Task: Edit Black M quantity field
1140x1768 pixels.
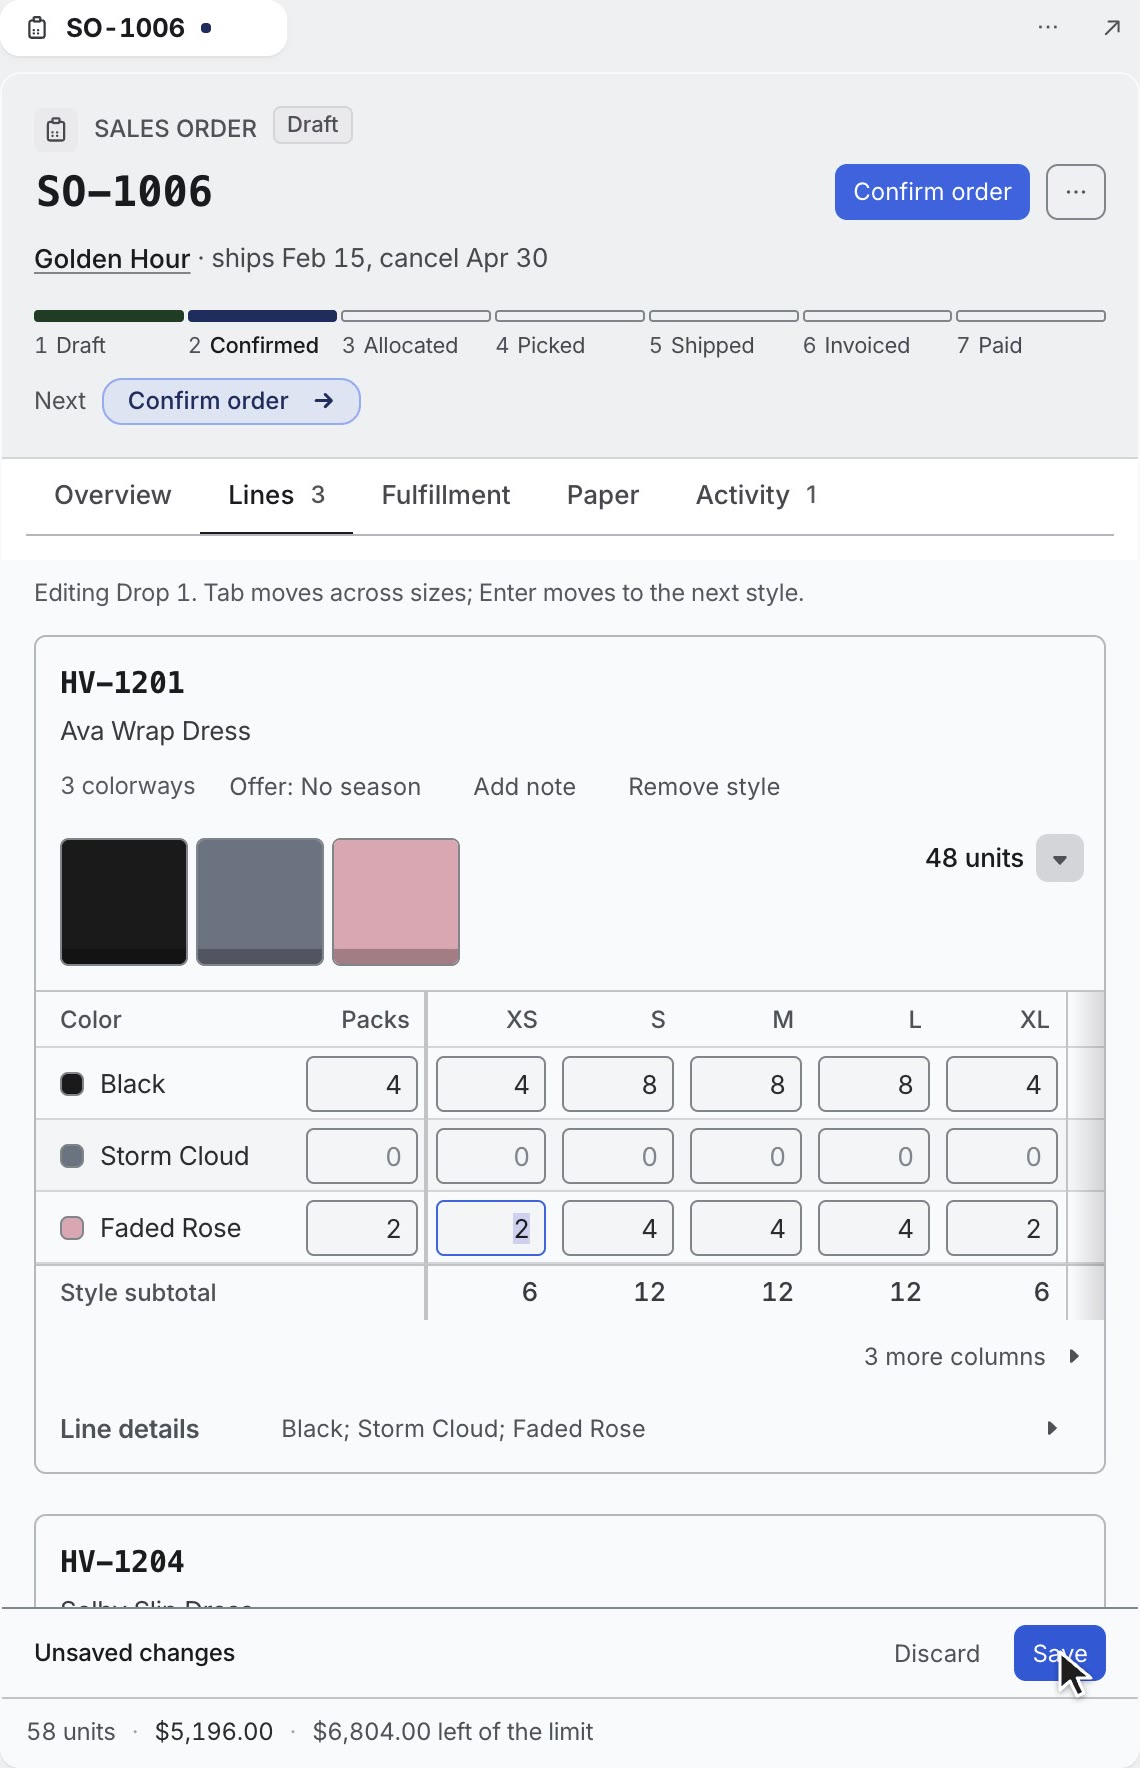Action: pyautogui.click(x=746, y=1084)
